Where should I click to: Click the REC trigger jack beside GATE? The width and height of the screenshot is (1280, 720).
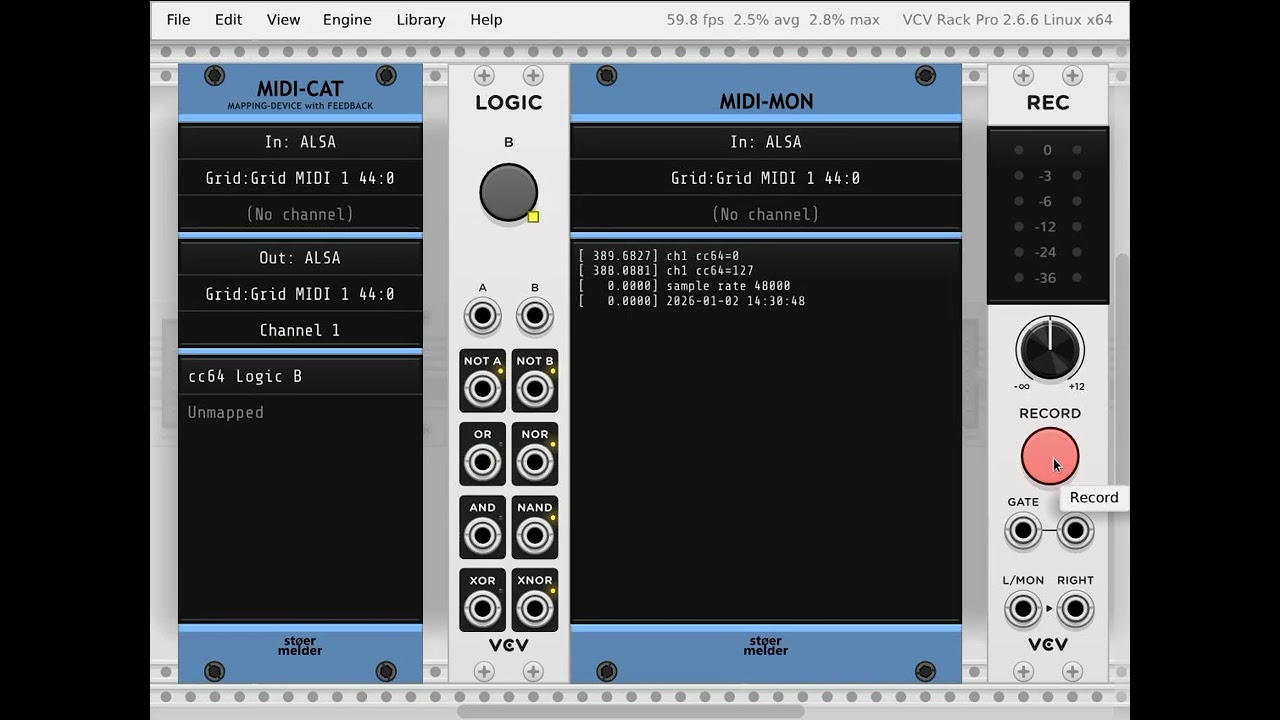pos(1076,531)
